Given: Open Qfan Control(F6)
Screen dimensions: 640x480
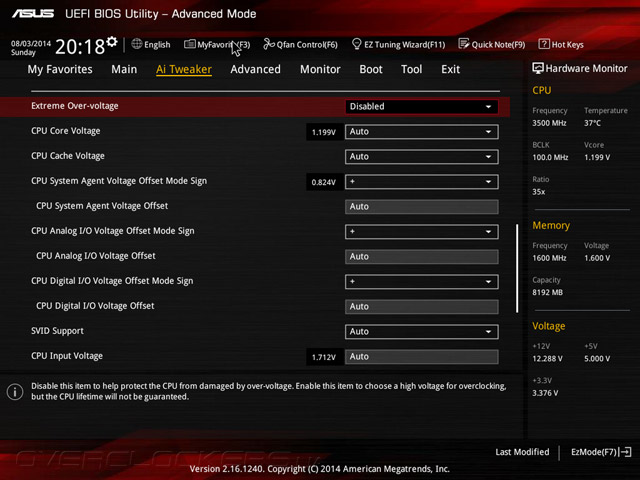Looking at the screenshot, I should (300, 44).
